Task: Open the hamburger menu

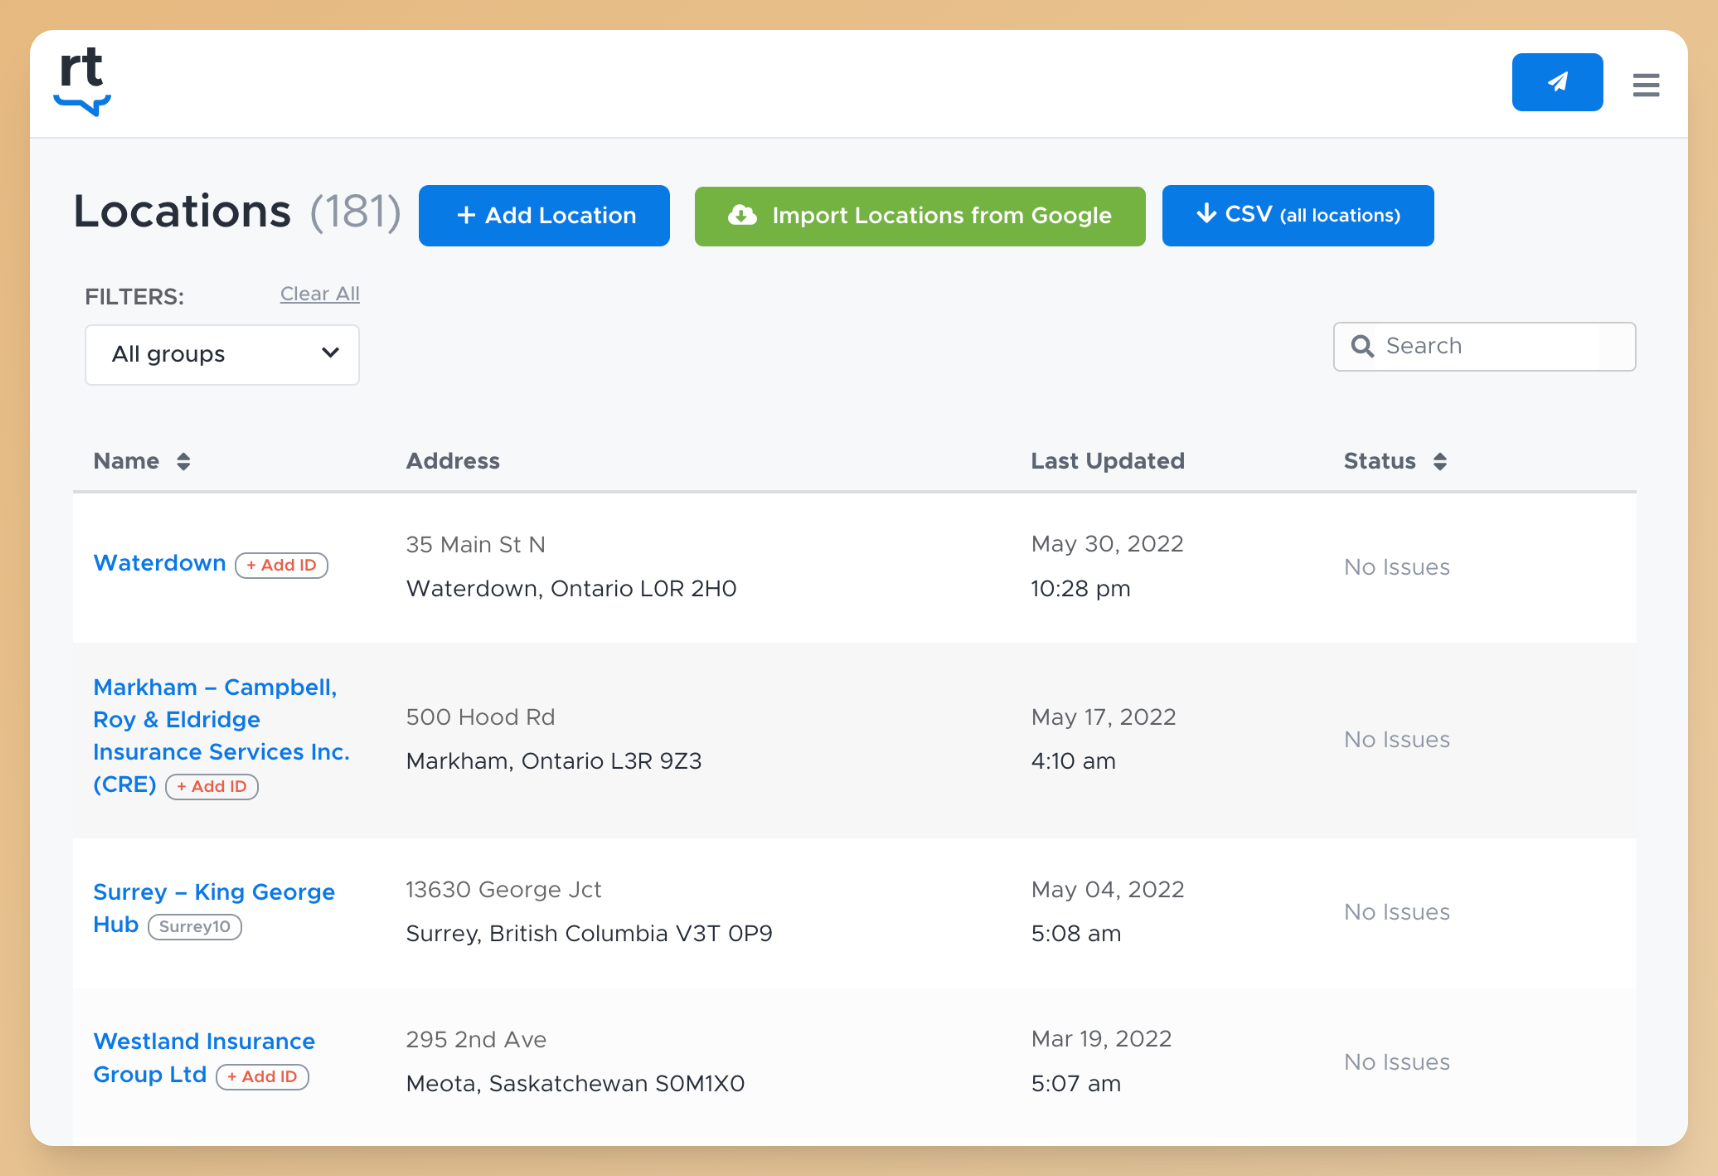Action: [x=1645, y=85]
